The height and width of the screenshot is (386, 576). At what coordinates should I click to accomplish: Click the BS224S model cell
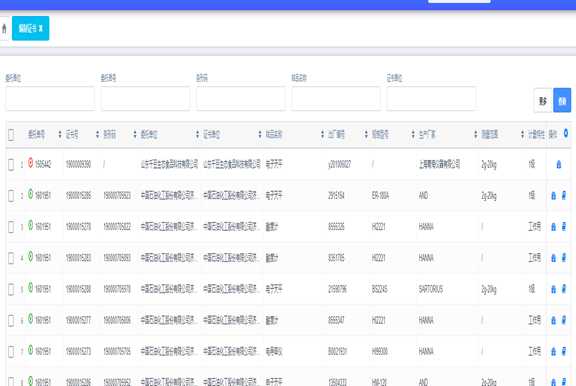(379, 289)
